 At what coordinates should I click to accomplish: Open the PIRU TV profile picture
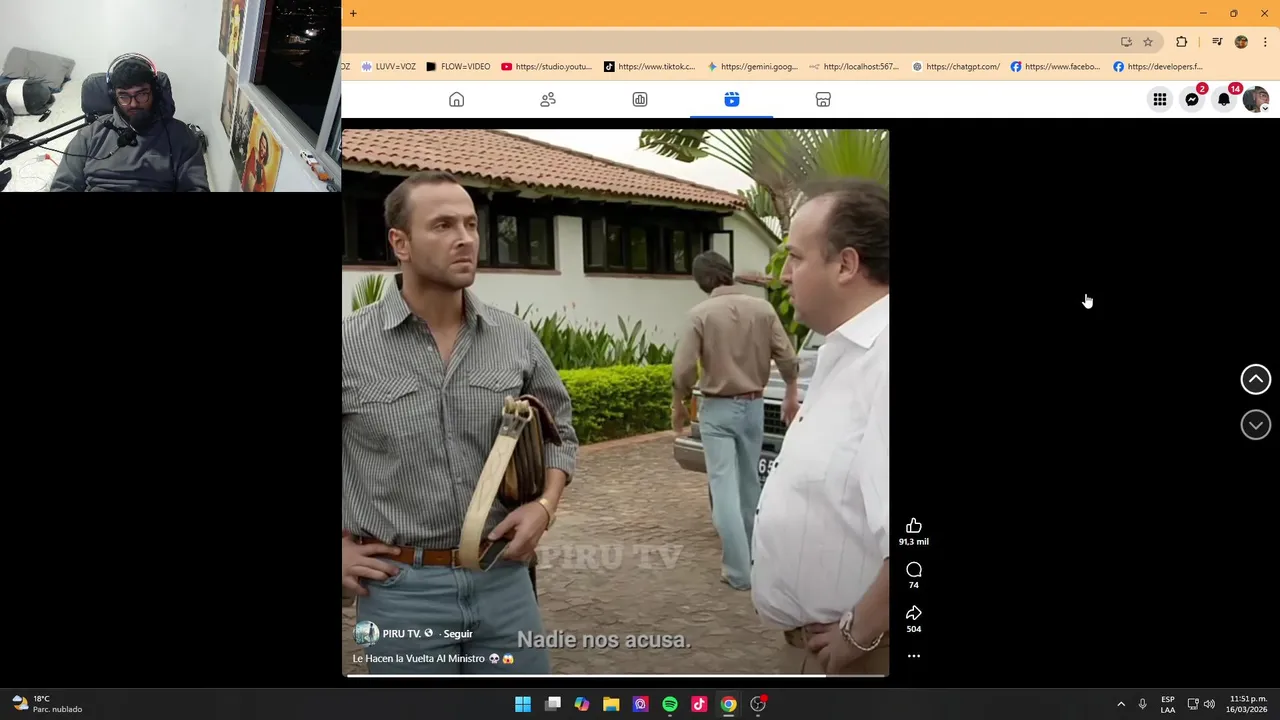coord(366,634)
